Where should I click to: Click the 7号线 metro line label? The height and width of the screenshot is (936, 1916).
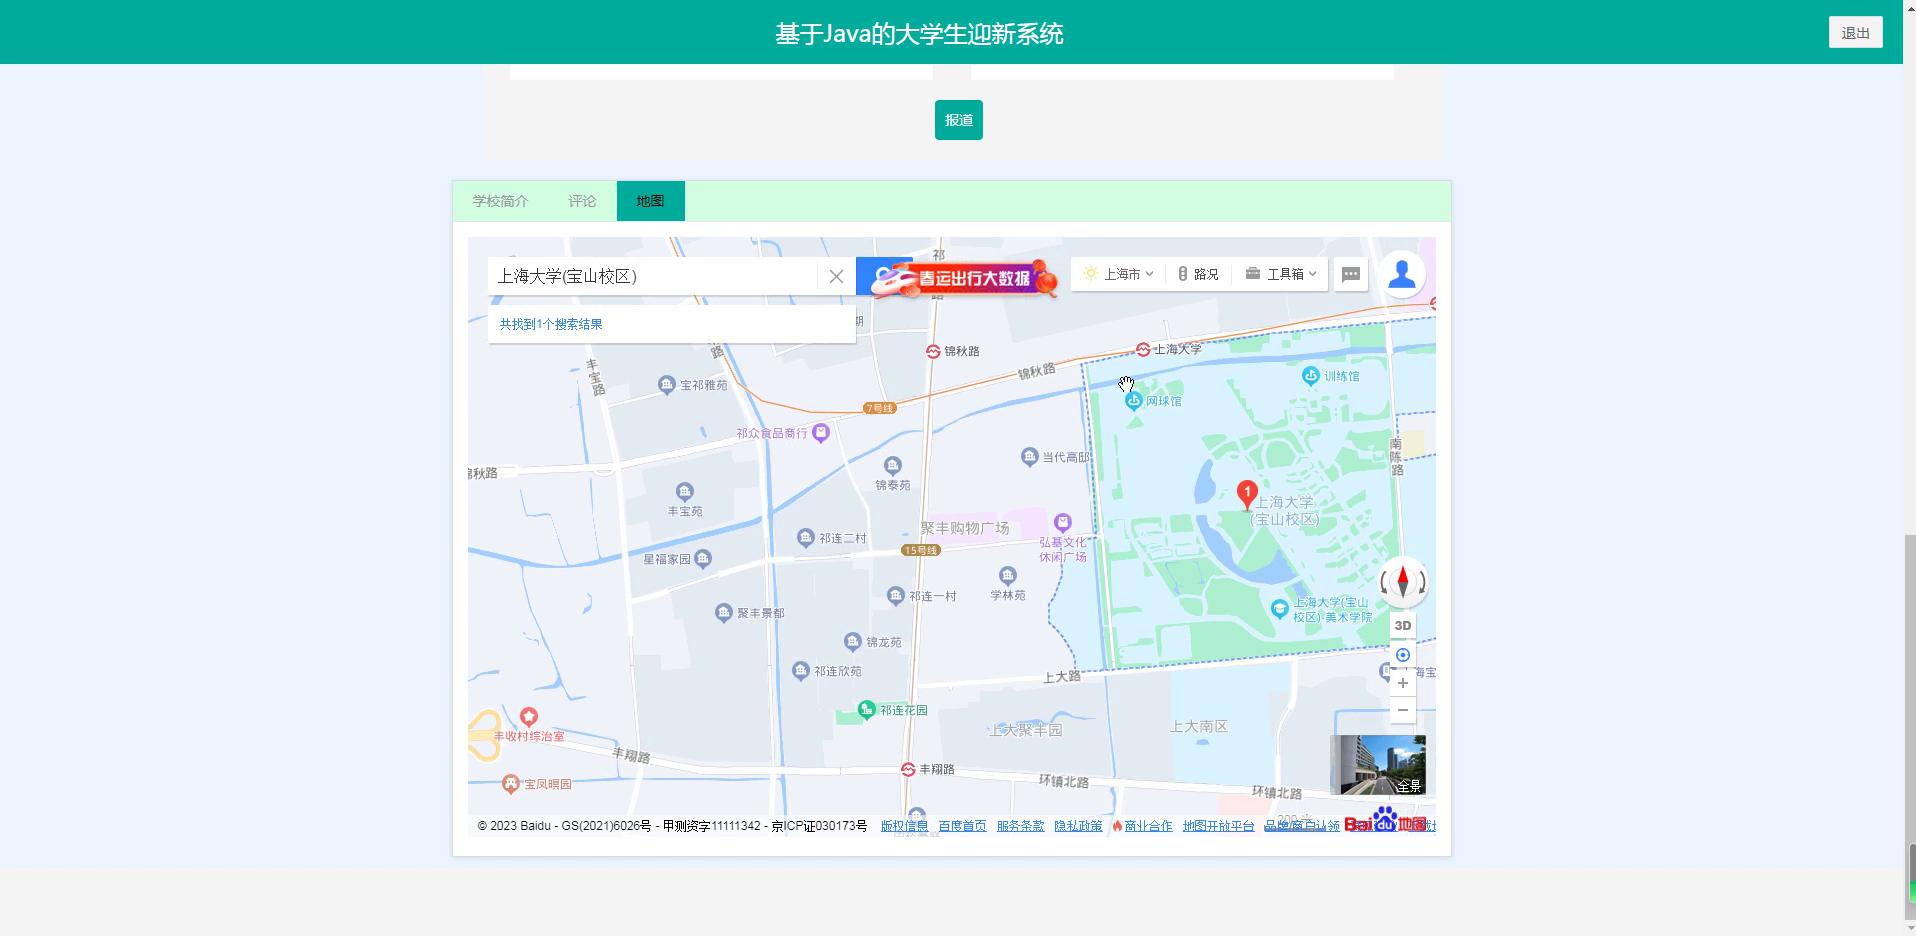(x=880, y=408)
